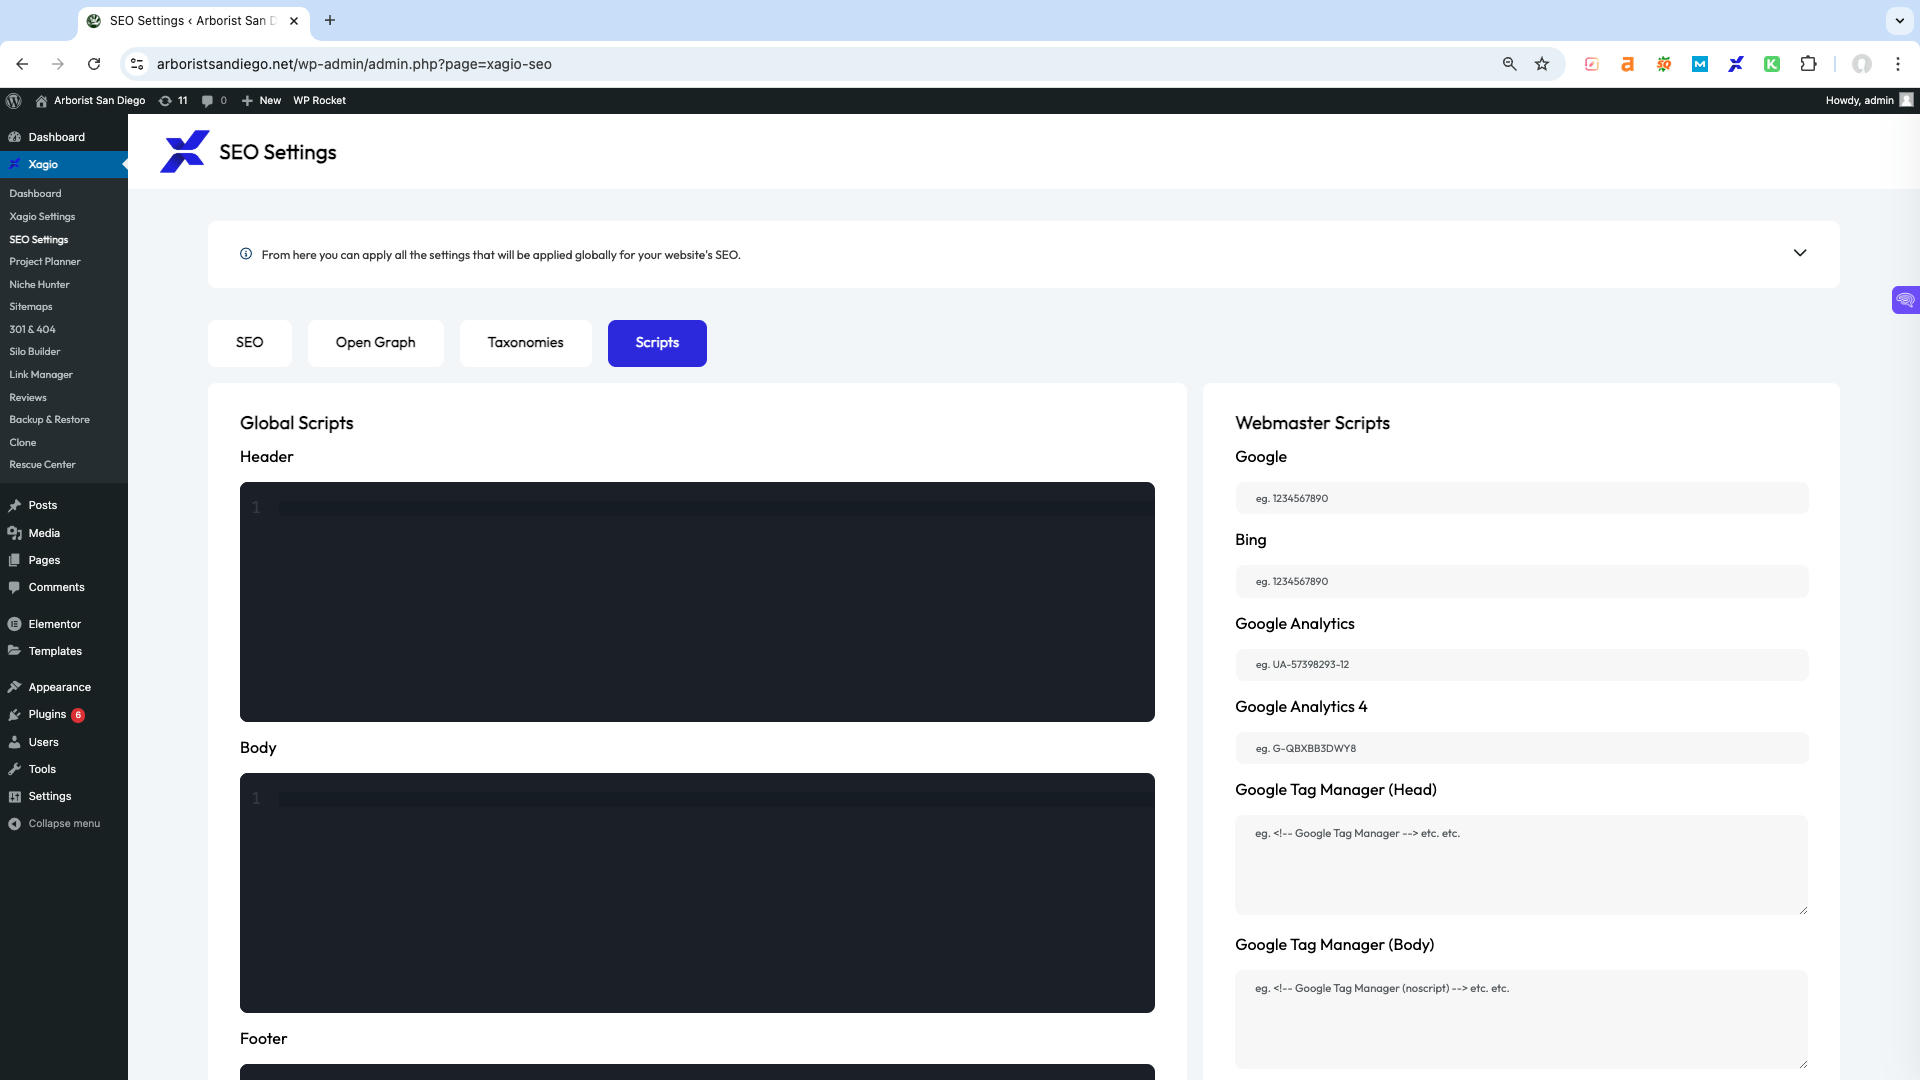Focus the Bing verification field
This screenshot has width=1920, height=1080.
(x=1522, y=581)
